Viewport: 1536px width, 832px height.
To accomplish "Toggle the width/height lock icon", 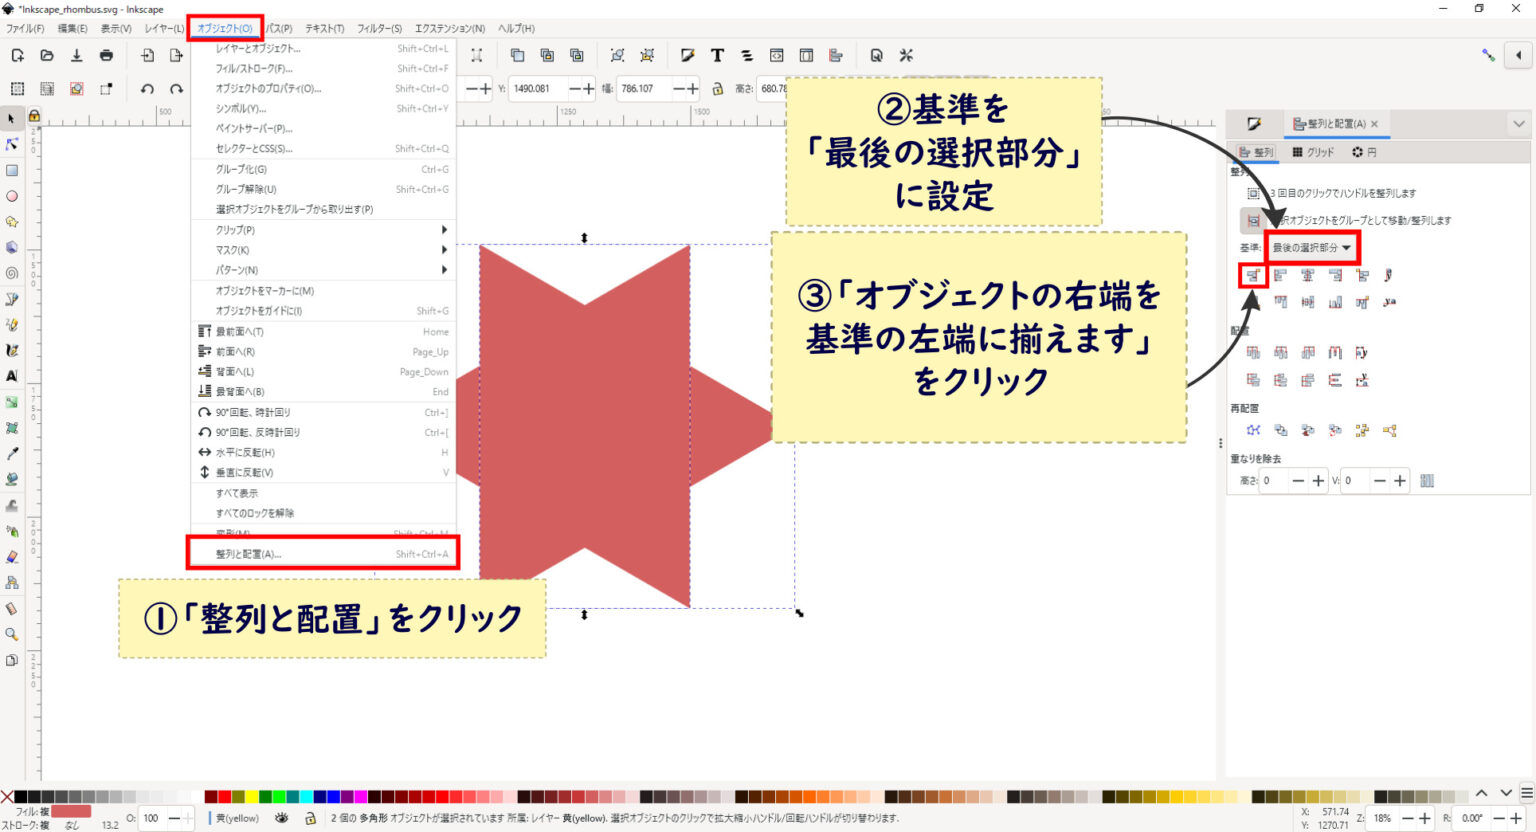I will tap(718, 87).
